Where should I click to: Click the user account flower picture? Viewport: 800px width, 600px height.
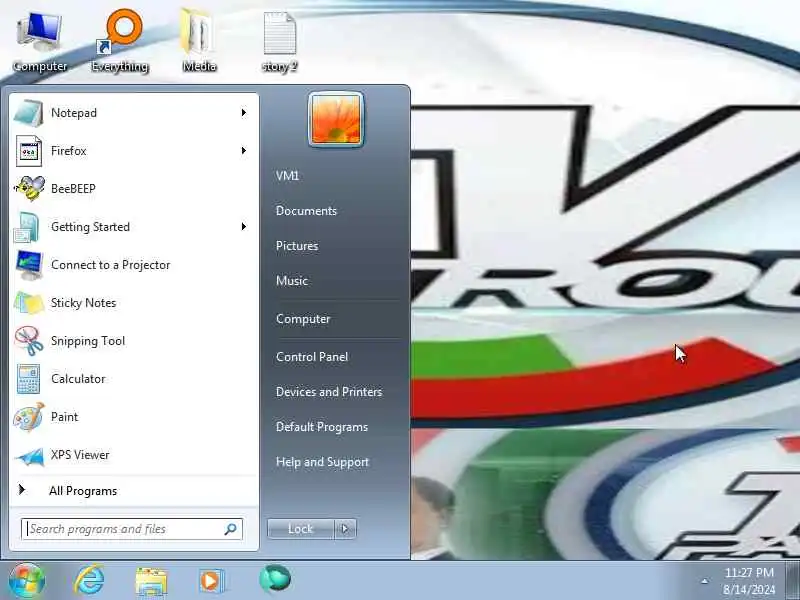[x=336, y=119]
